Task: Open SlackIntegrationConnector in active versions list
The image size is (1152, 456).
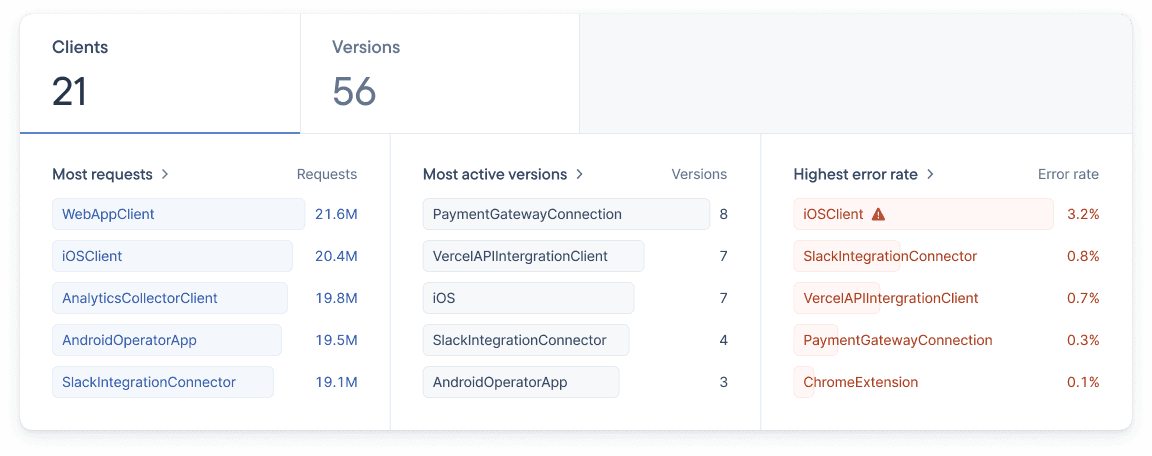Action: click(x=519, y=340)
